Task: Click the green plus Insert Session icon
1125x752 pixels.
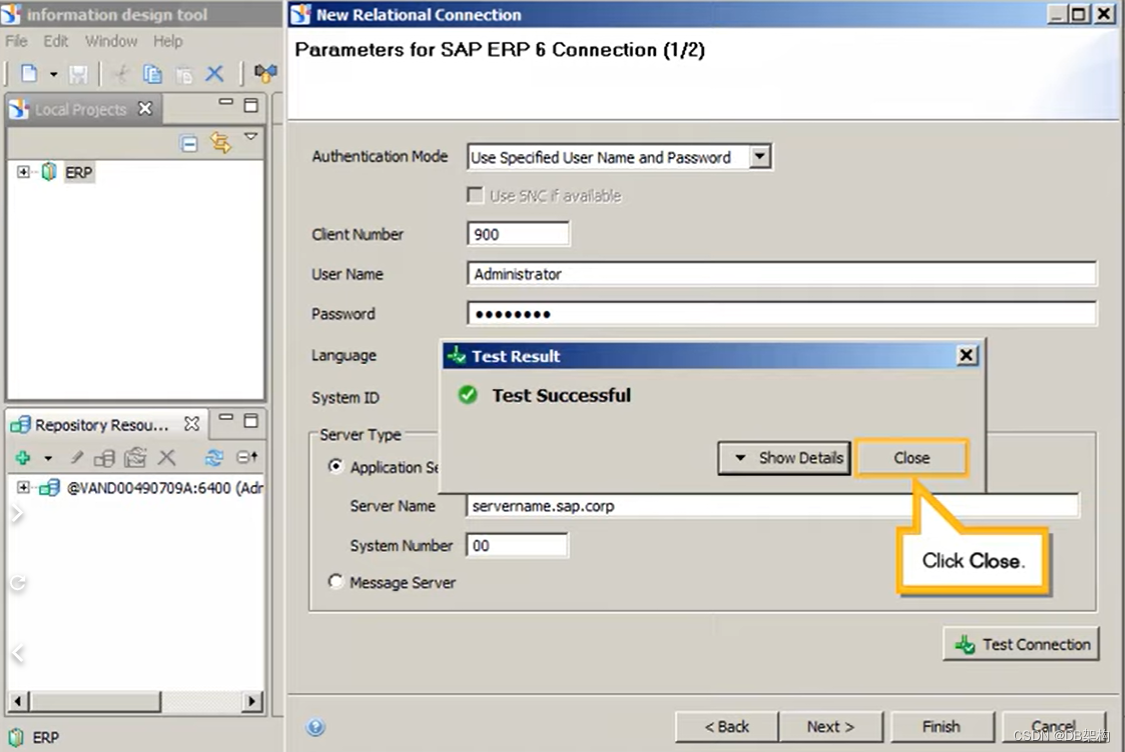Action: [23, 457]
